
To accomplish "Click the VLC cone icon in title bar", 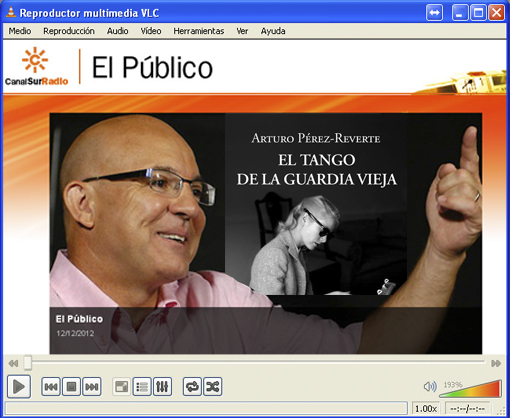I will click(x=11, y=12).
